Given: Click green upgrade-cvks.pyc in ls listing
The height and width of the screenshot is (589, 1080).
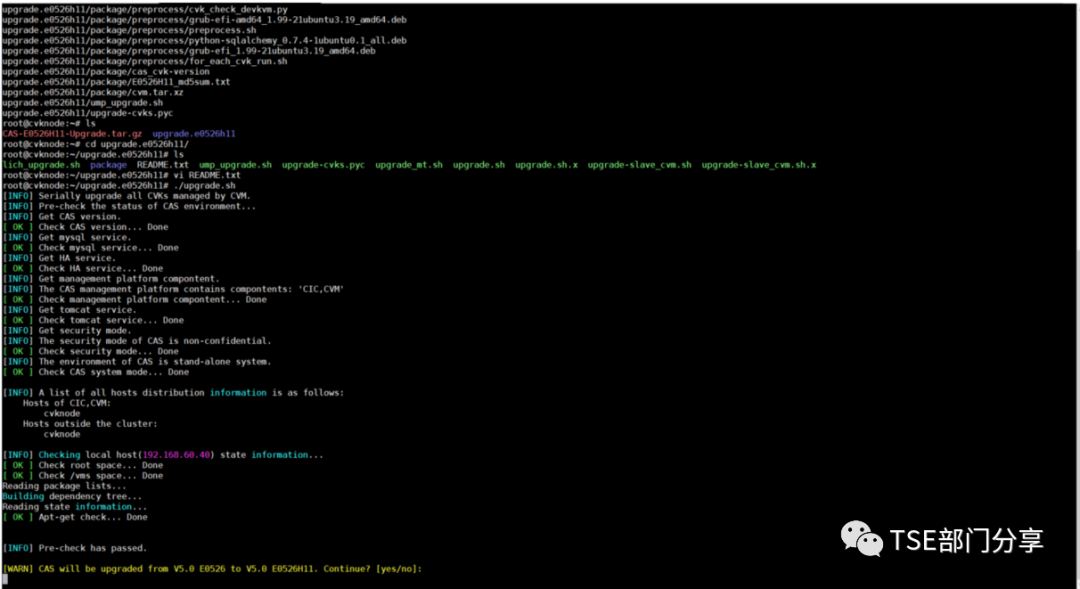Looking at the screenshot, I should tap(323, 165).
